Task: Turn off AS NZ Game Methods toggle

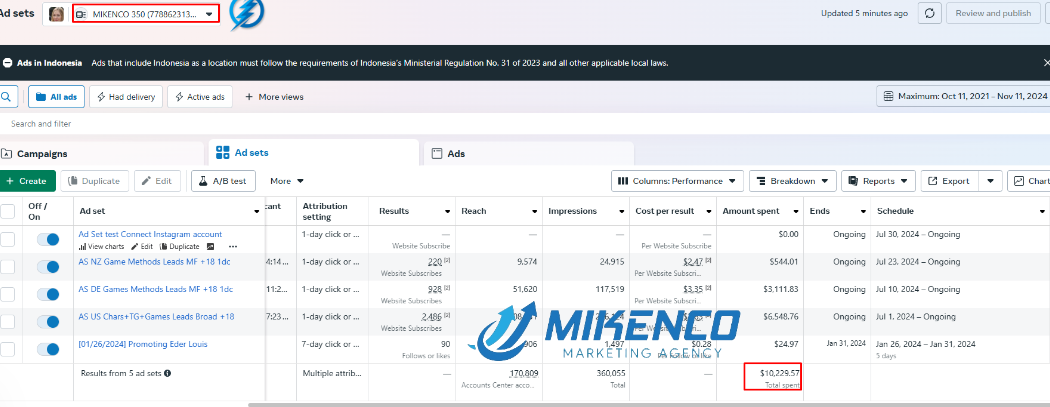Action: [48, 267]
